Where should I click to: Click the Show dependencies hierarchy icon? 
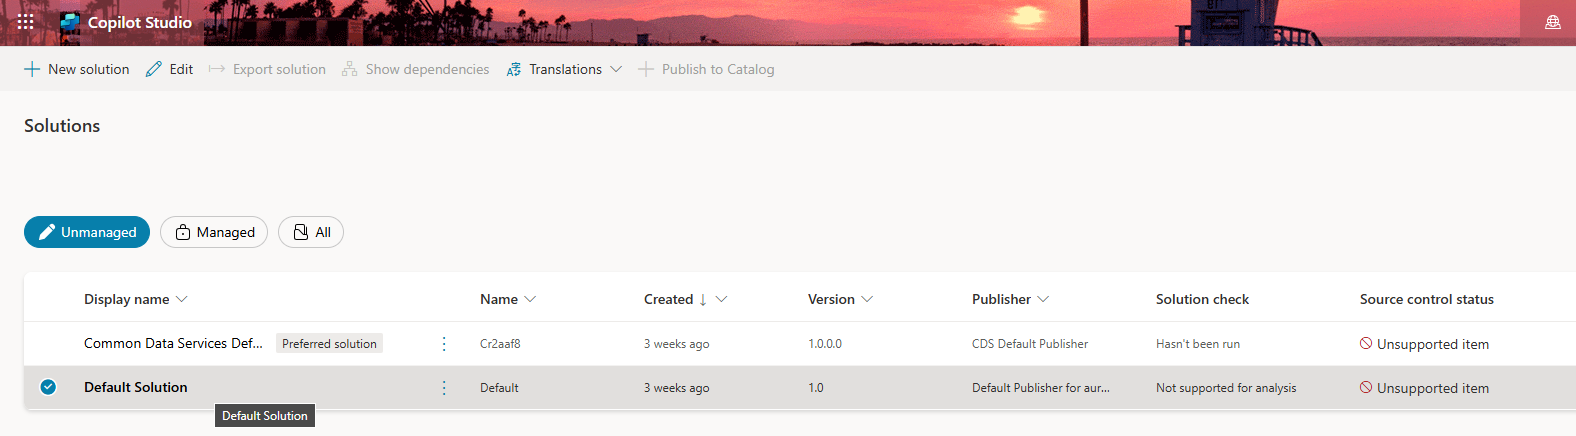point(349,69)
